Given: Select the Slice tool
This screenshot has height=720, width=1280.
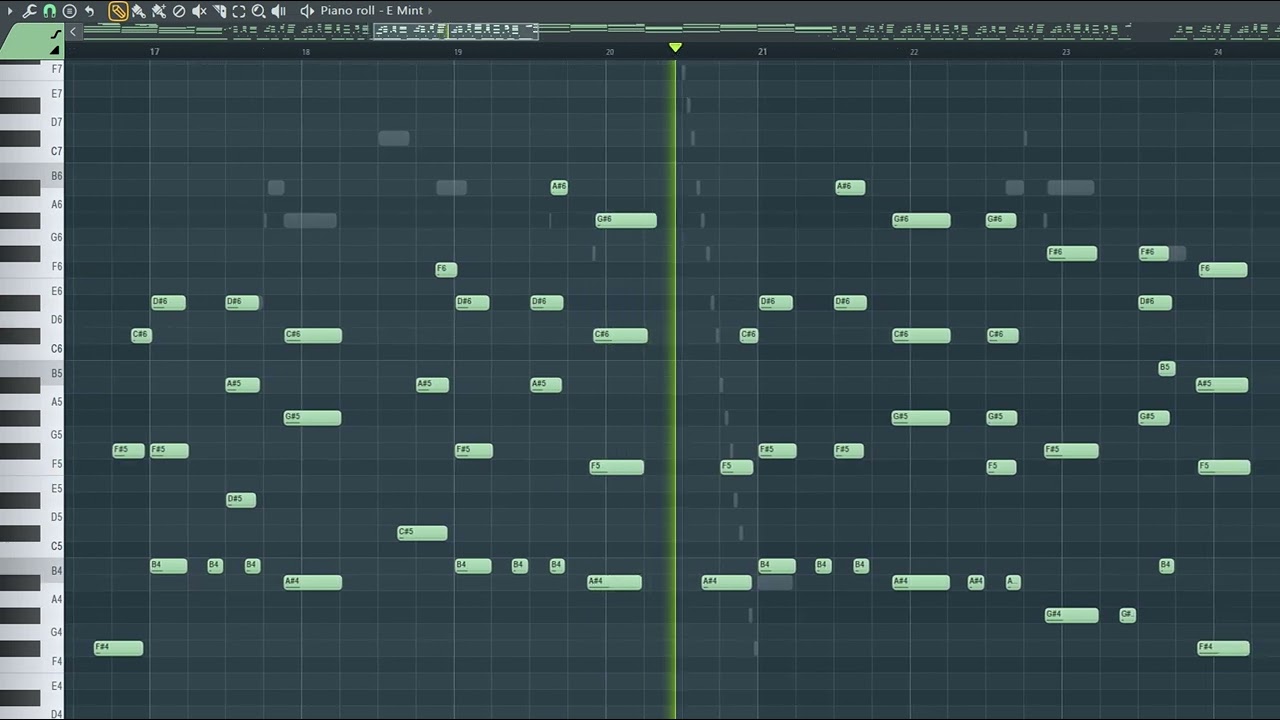Looking at the screenshot, I should pos(219,11).
